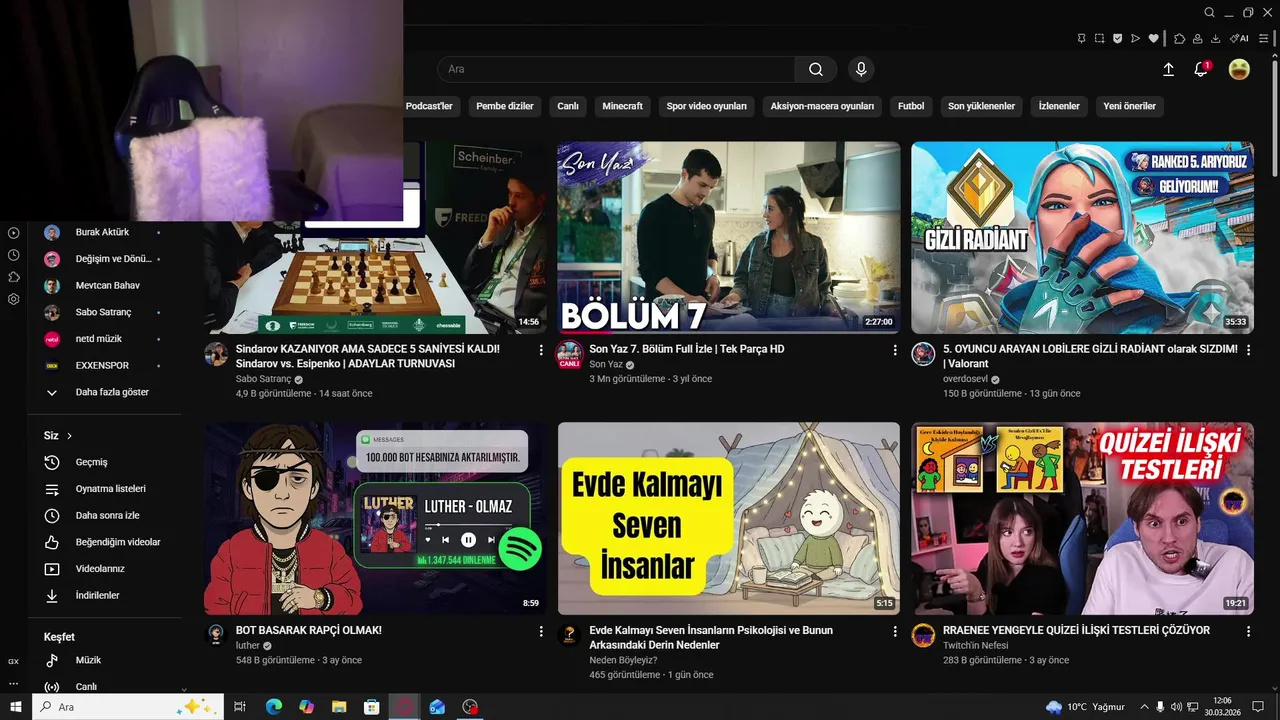Expand the Siz section chevron
Screen dimensions: 1280x720
pyautogui.click(x=69, y=436)
